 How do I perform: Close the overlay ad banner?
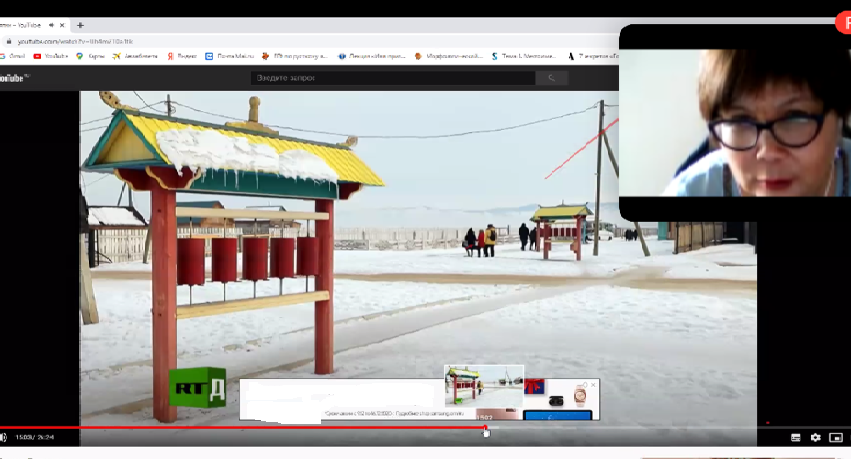click(593, 385)
